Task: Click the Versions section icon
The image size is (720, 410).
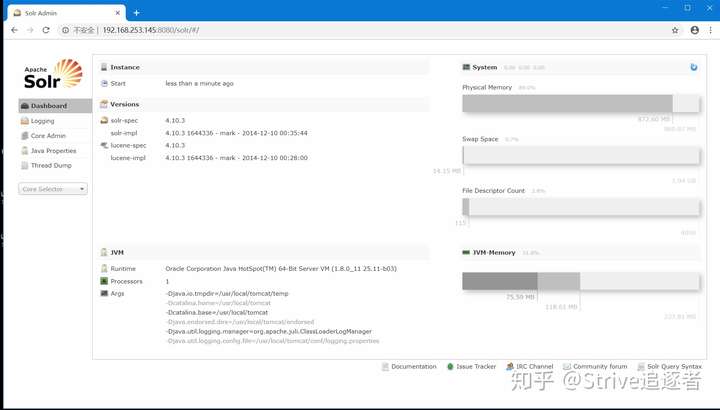Action: click(x=104, y=104)
